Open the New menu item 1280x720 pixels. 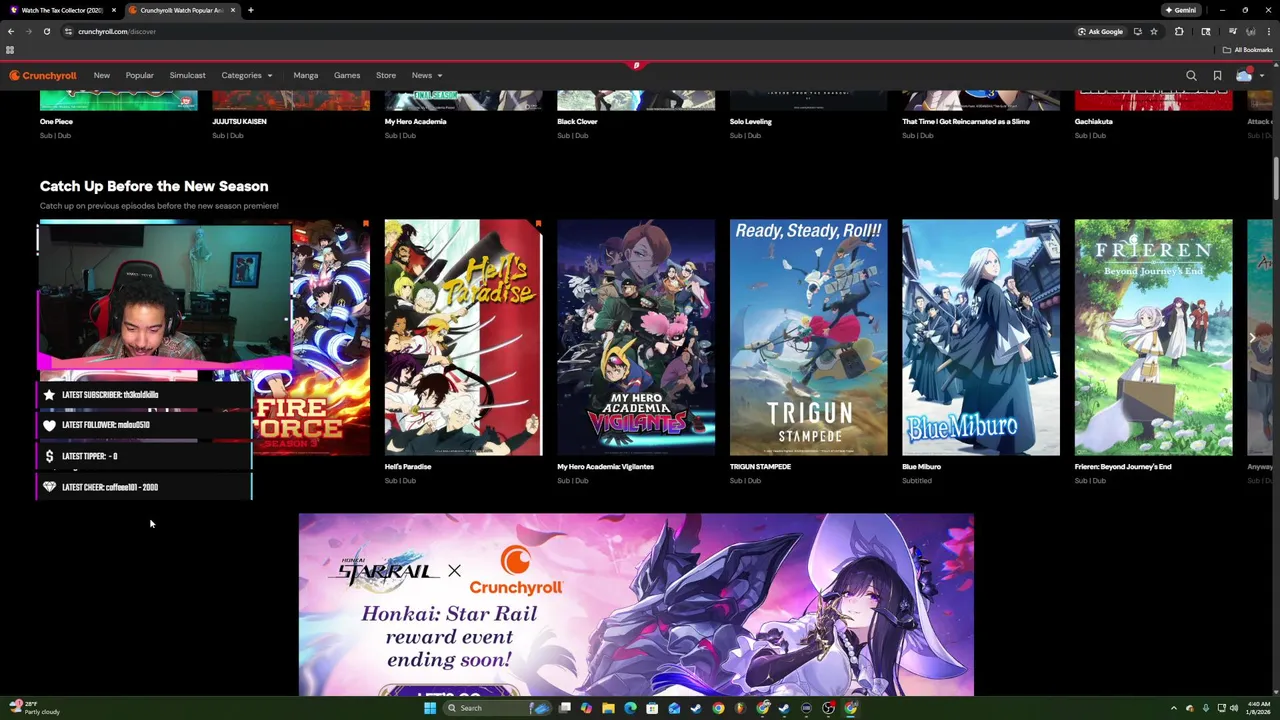102,75
